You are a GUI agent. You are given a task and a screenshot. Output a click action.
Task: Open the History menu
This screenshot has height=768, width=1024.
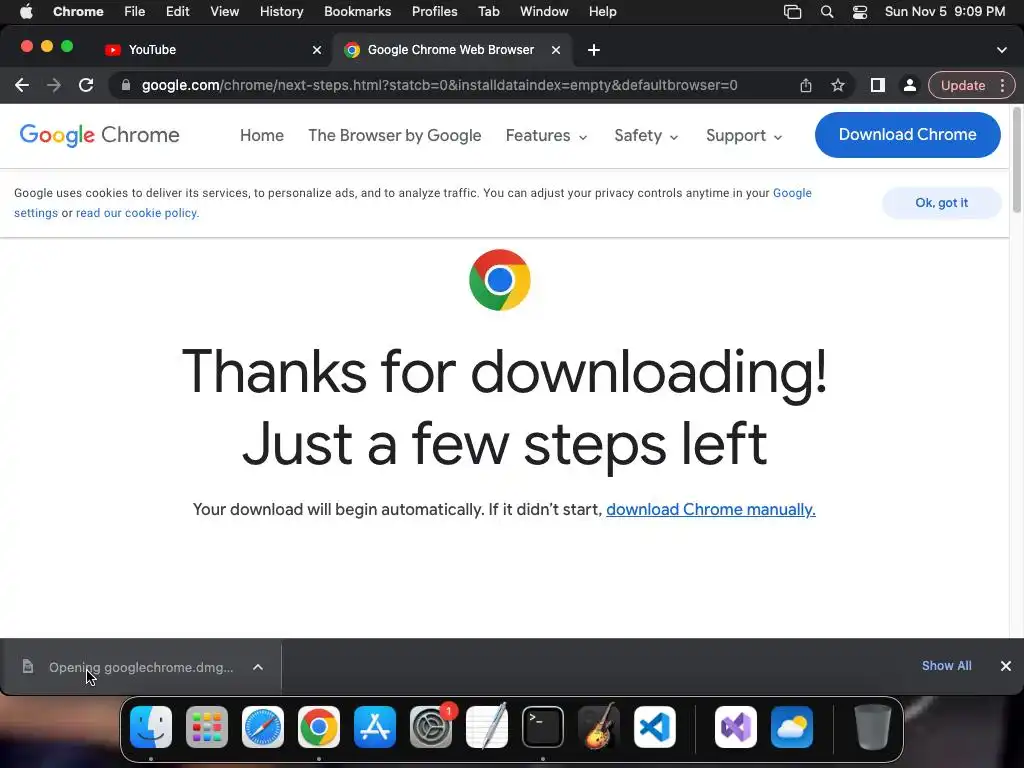pos(281,11)
